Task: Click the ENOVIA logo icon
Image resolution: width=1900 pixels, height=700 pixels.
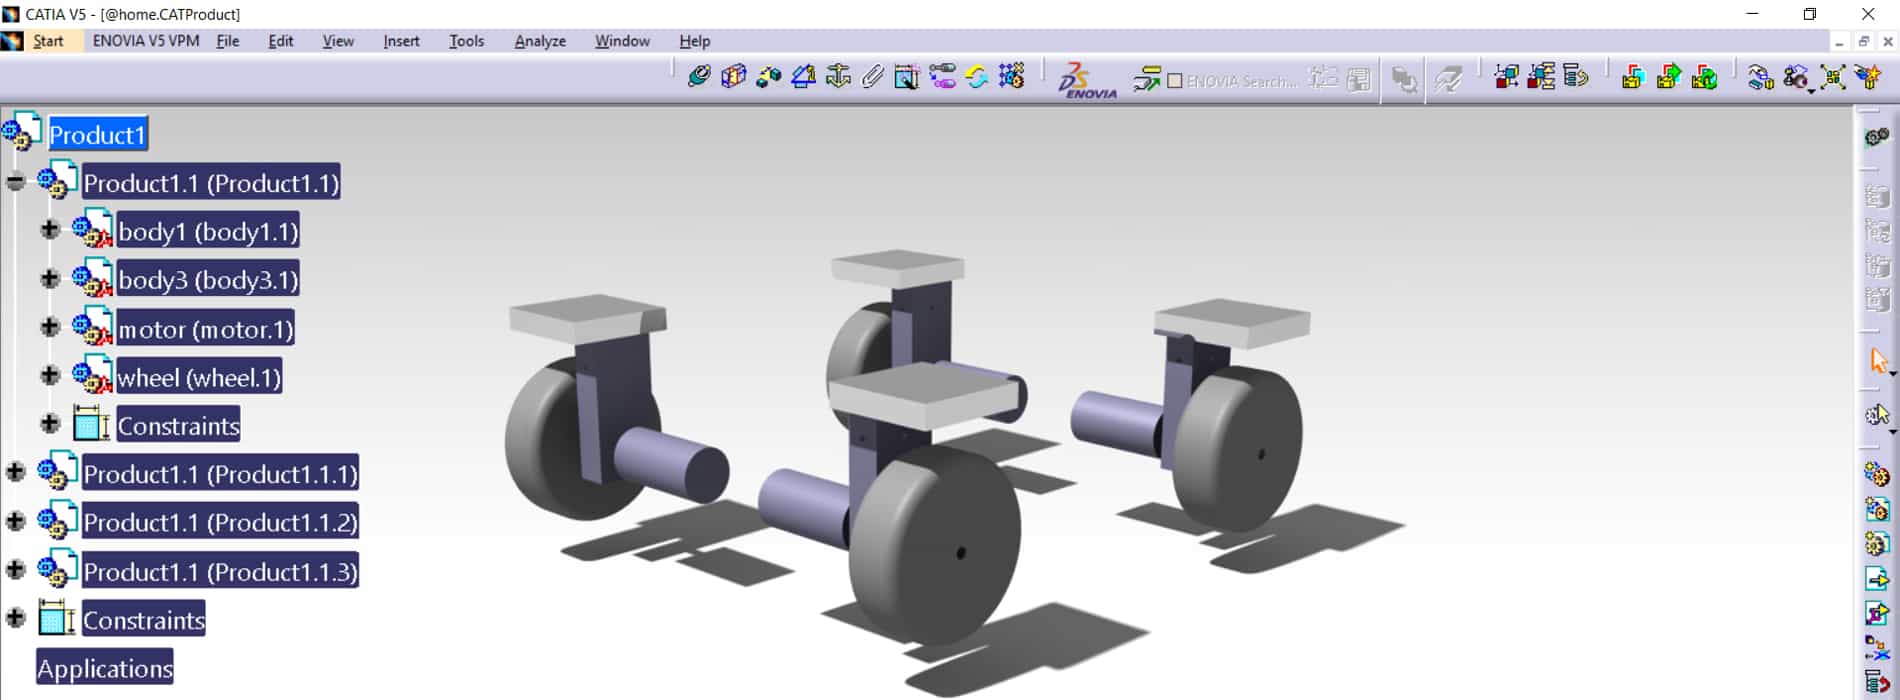Action: click(1086, 80)
